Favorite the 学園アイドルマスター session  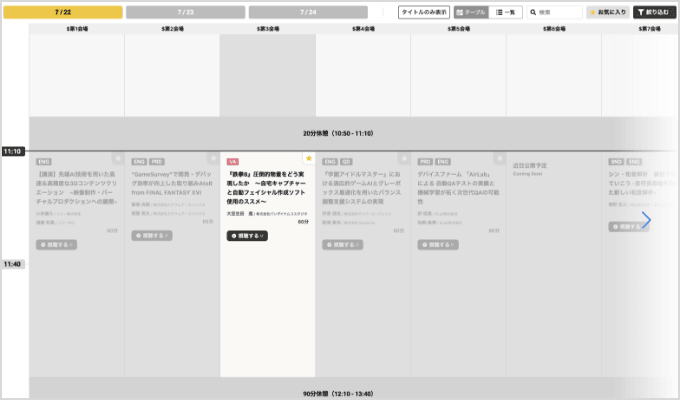(x=404, y=158)
